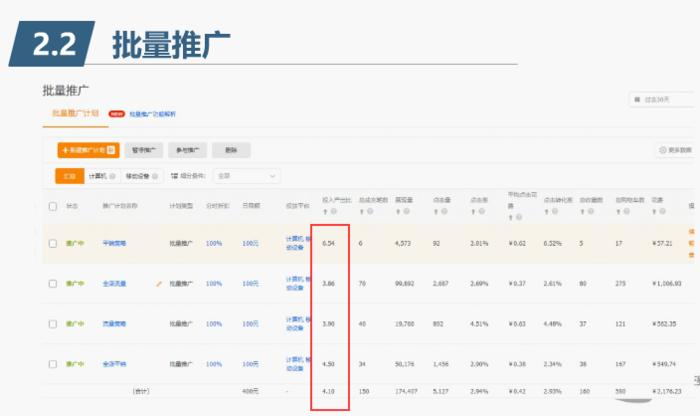
Task: Open help icon under 花费 header
Action: point(662,211)
